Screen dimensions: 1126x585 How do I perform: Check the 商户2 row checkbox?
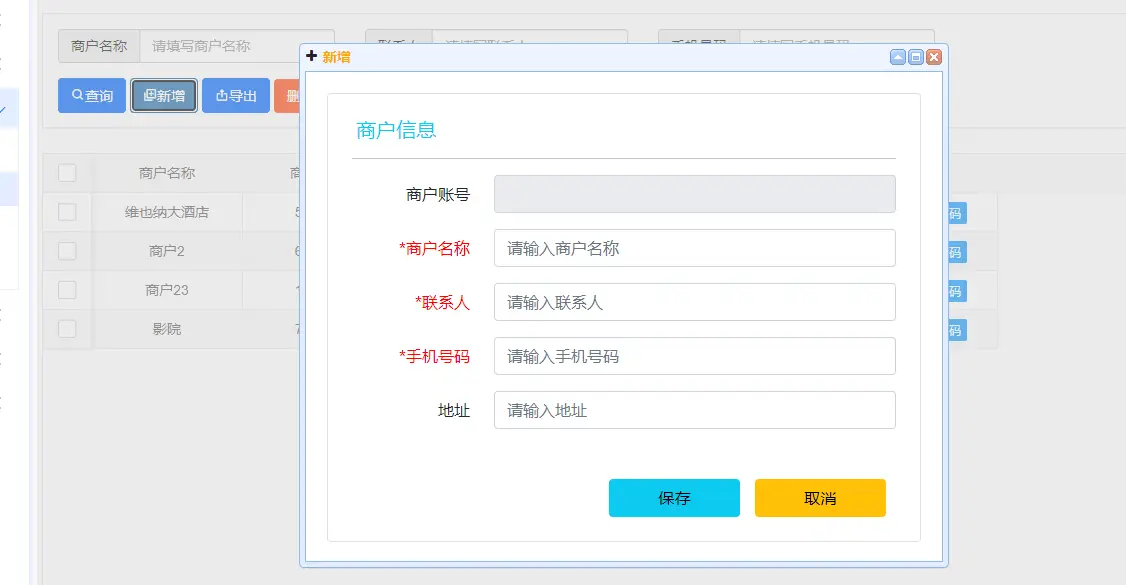pos(67,251)
